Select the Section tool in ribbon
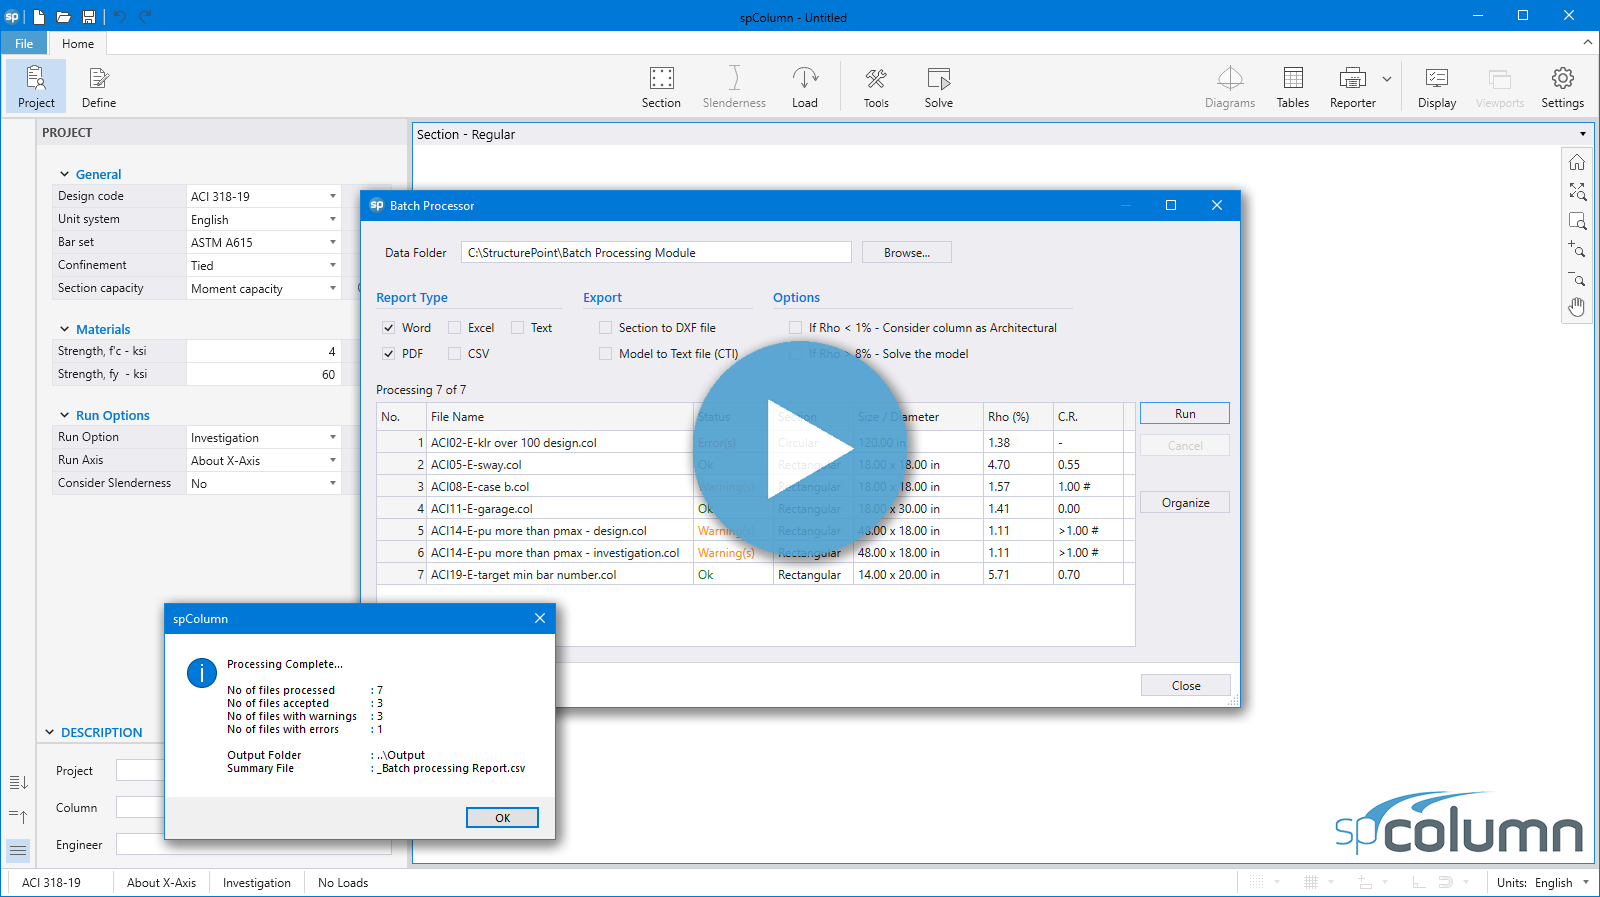The width and height of the screenshot is (1600, 897). pyautogui.click(x=661, y=86)
